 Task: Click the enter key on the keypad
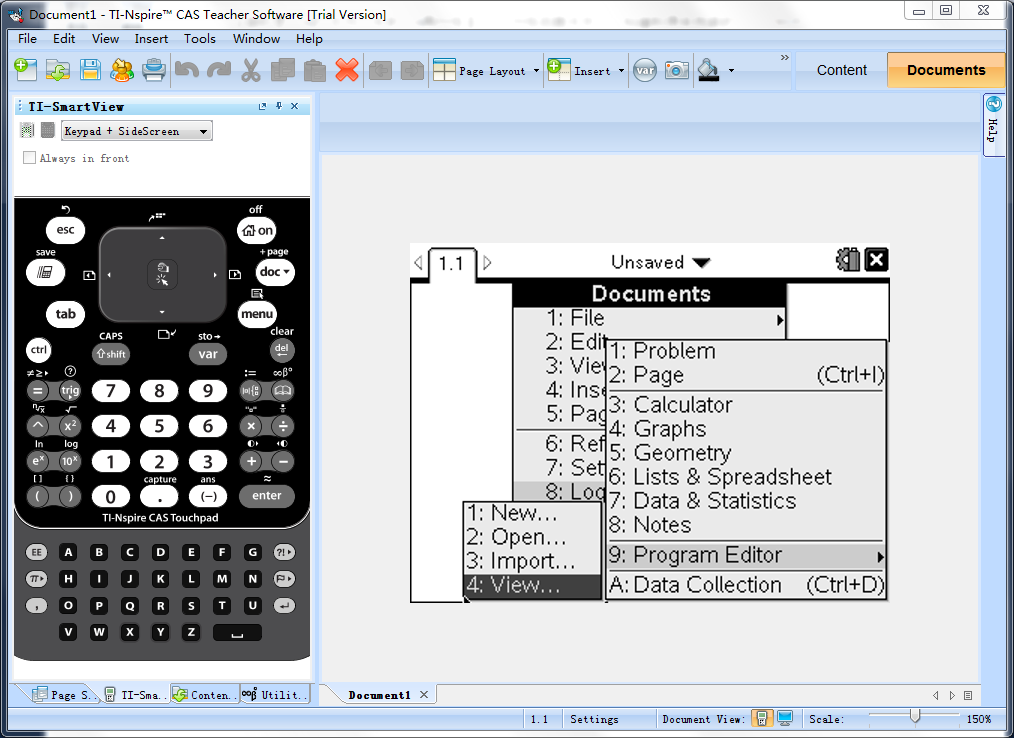(x=266, y=496)
